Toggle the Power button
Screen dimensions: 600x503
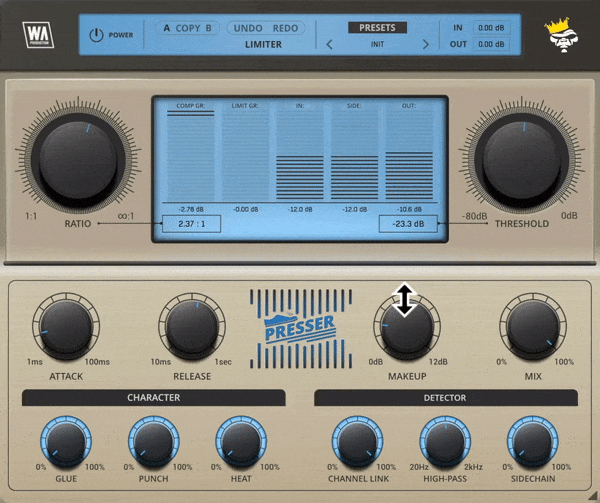[x=97, y=35]
